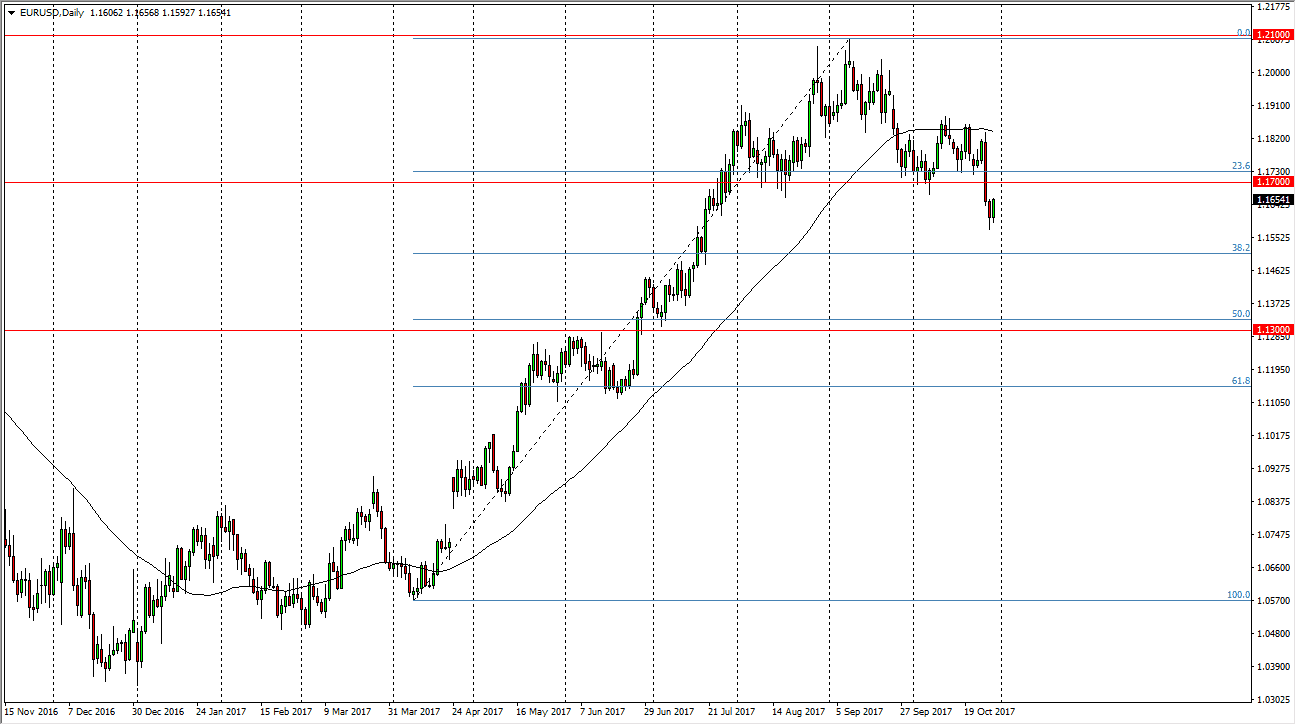Select the current price tag 1.16541
Image resolution: width=1296 pixels, height=725 pixels.
click(1271, 199)
